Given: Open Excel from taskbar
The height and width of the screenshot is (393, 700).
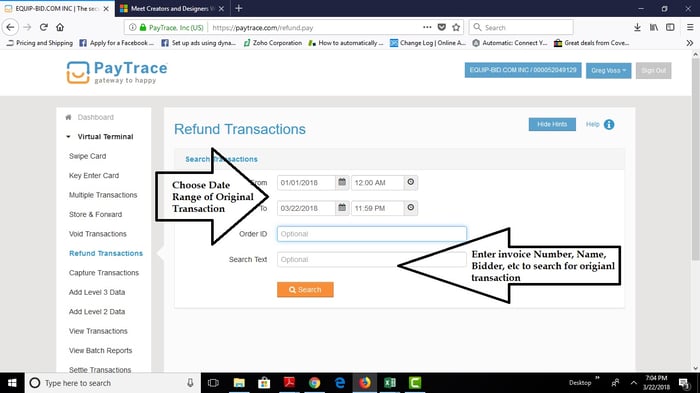Looking at the screenshot, I should (390, 383).
